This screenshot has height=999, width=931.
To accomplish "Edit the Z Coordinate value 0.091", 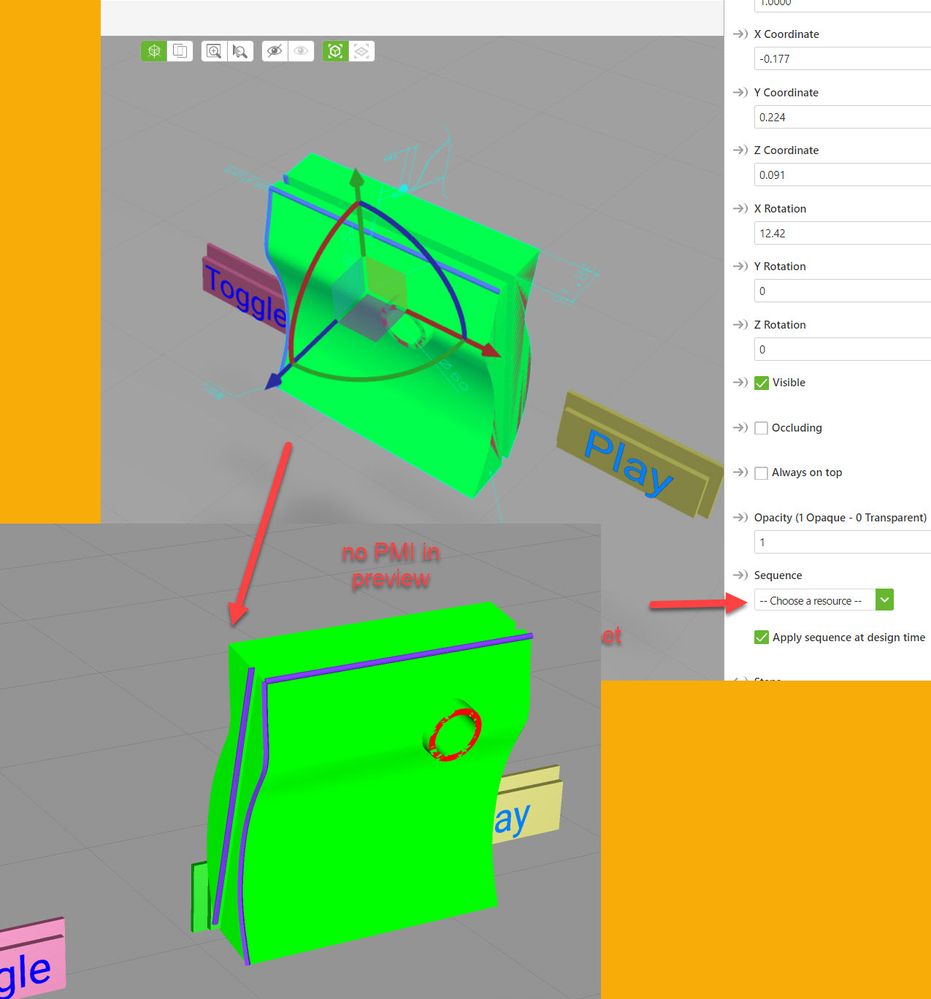I will point(842,175).
